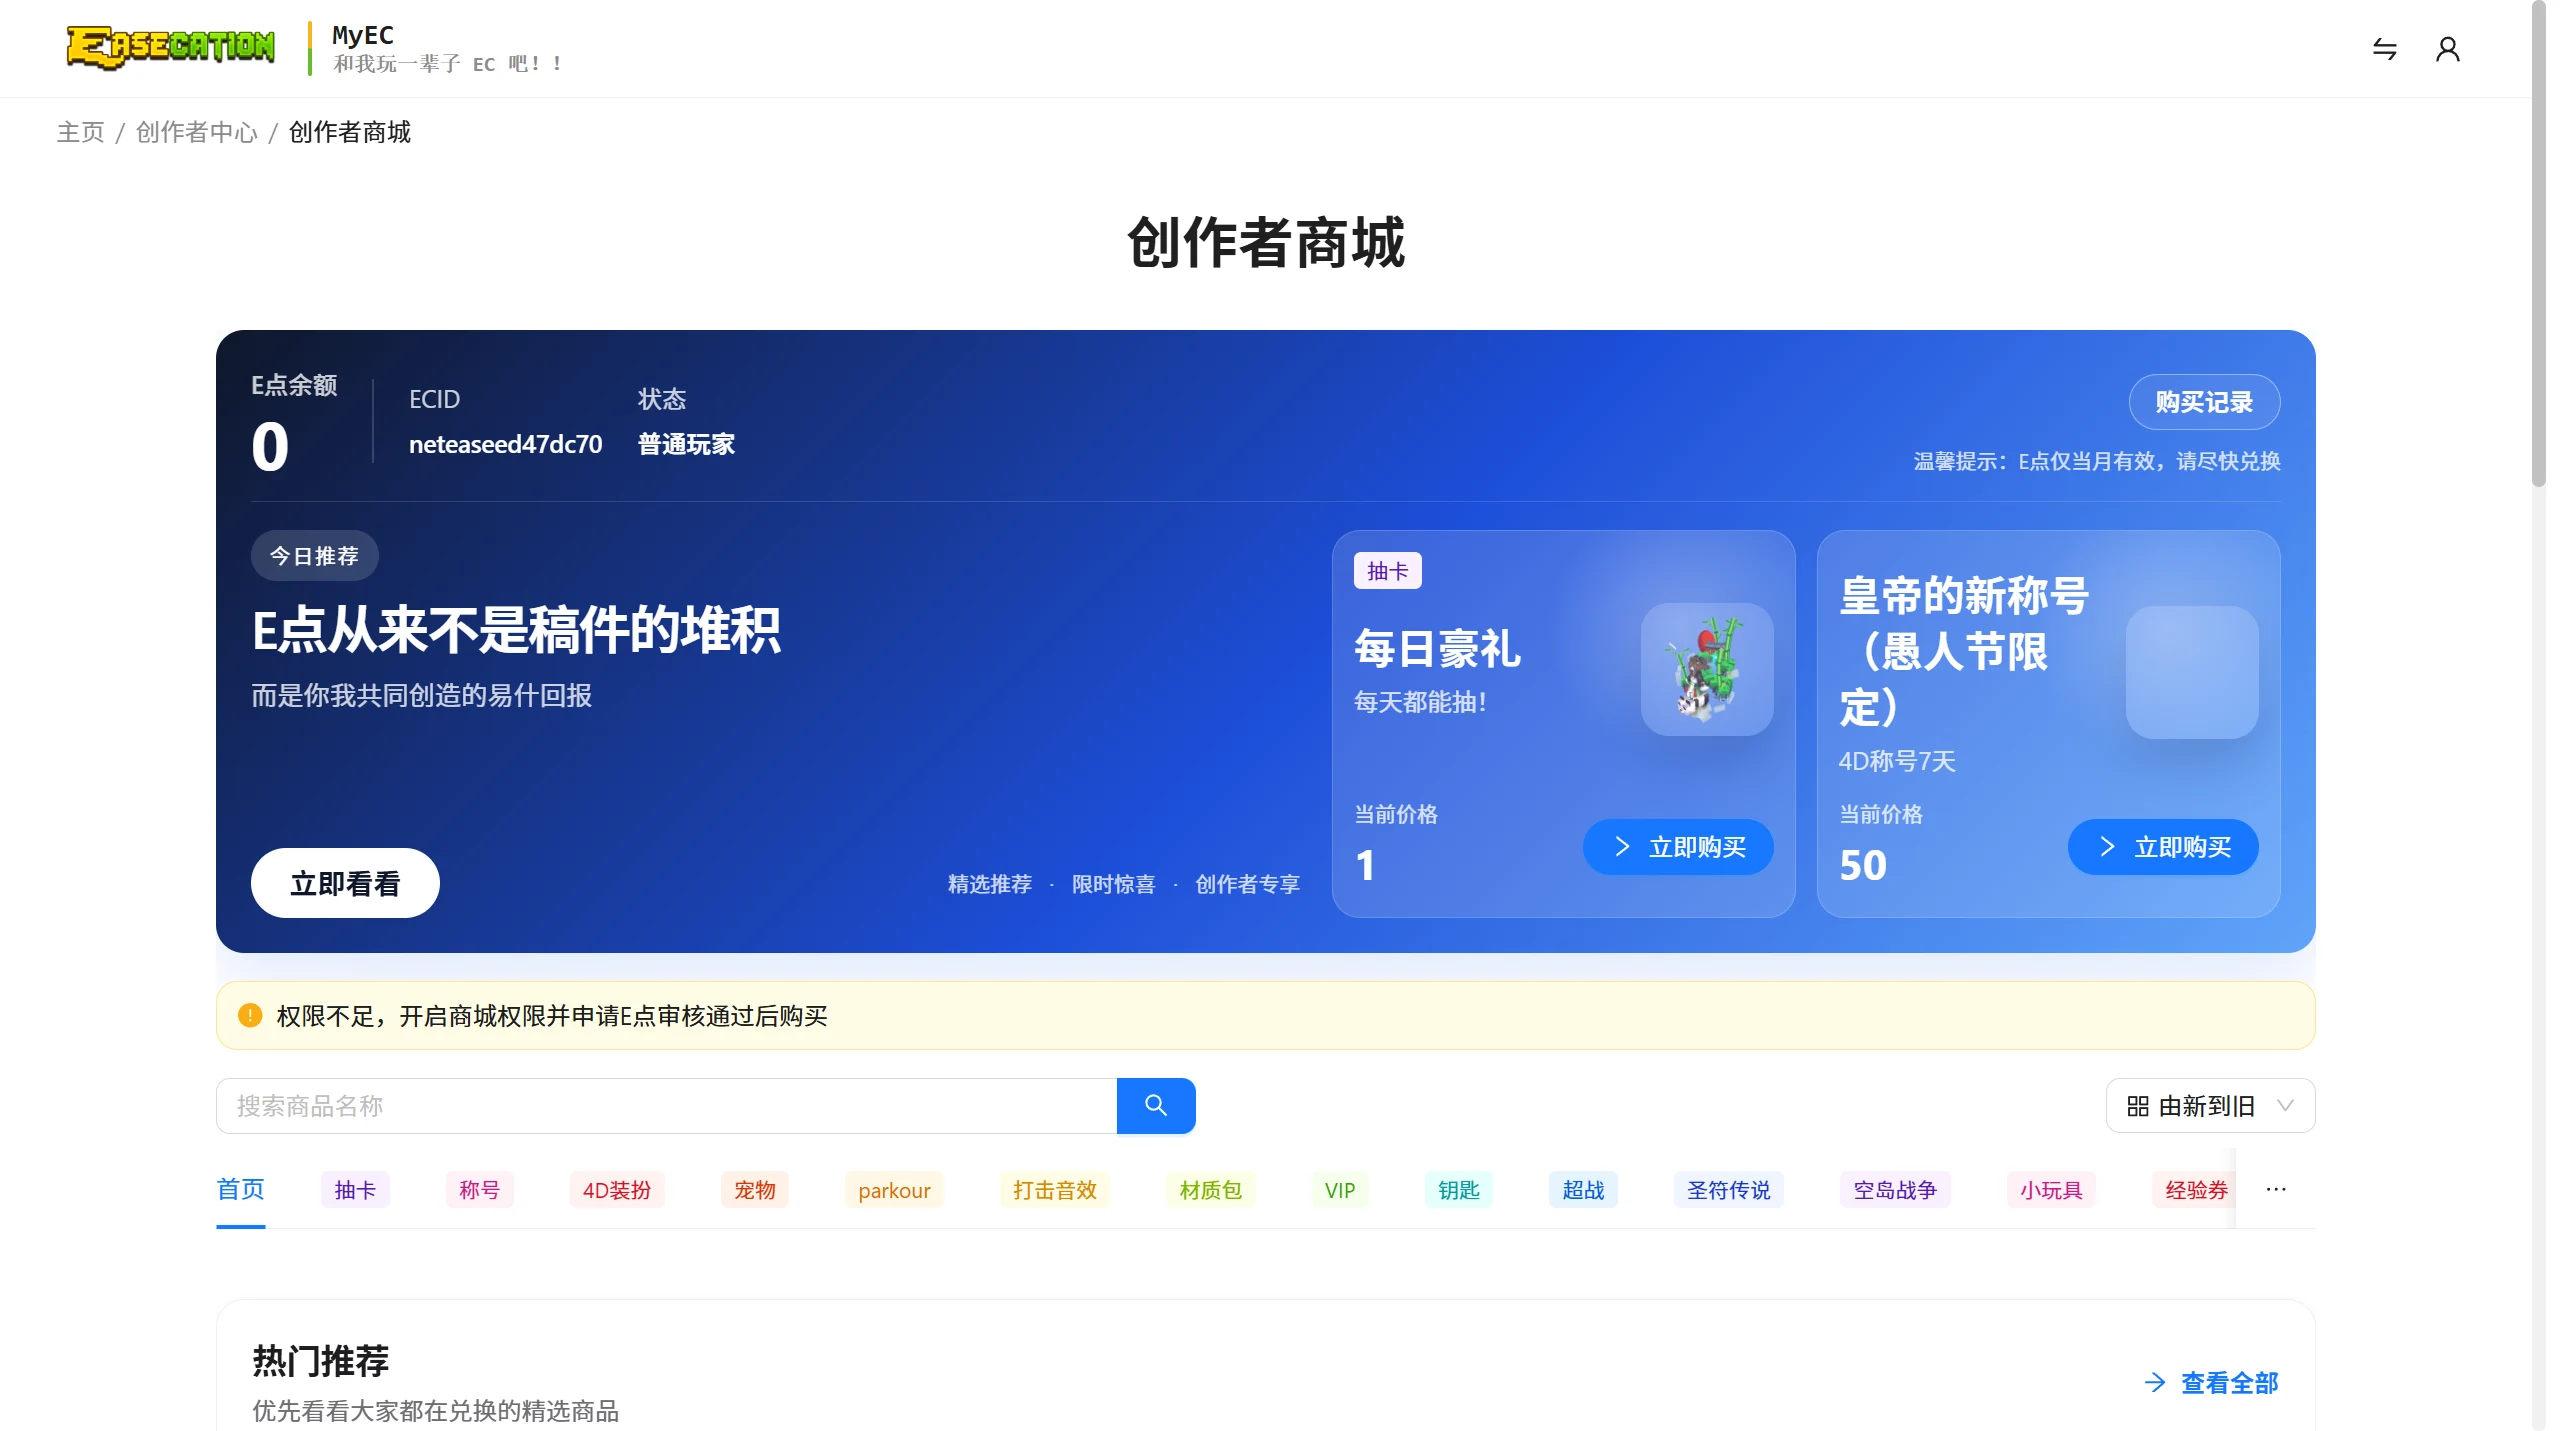Open 购买记录 purchase history
The height and width of the screenshot is (1431, 2560).
[2204, 402]
